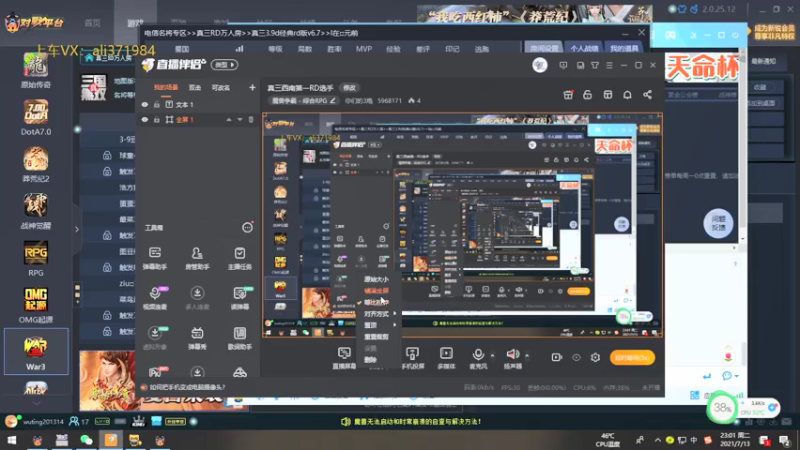Toggle the lock on 全屏 1 source
Image resolution: width=800 pixels, height=450 pixels.
(x=157, y=119)
